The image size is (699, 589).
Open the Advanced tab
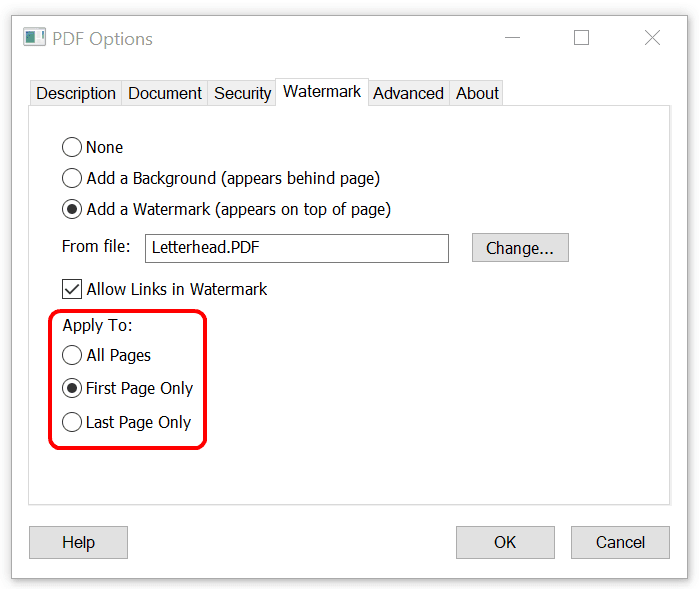tap(408, 93)
